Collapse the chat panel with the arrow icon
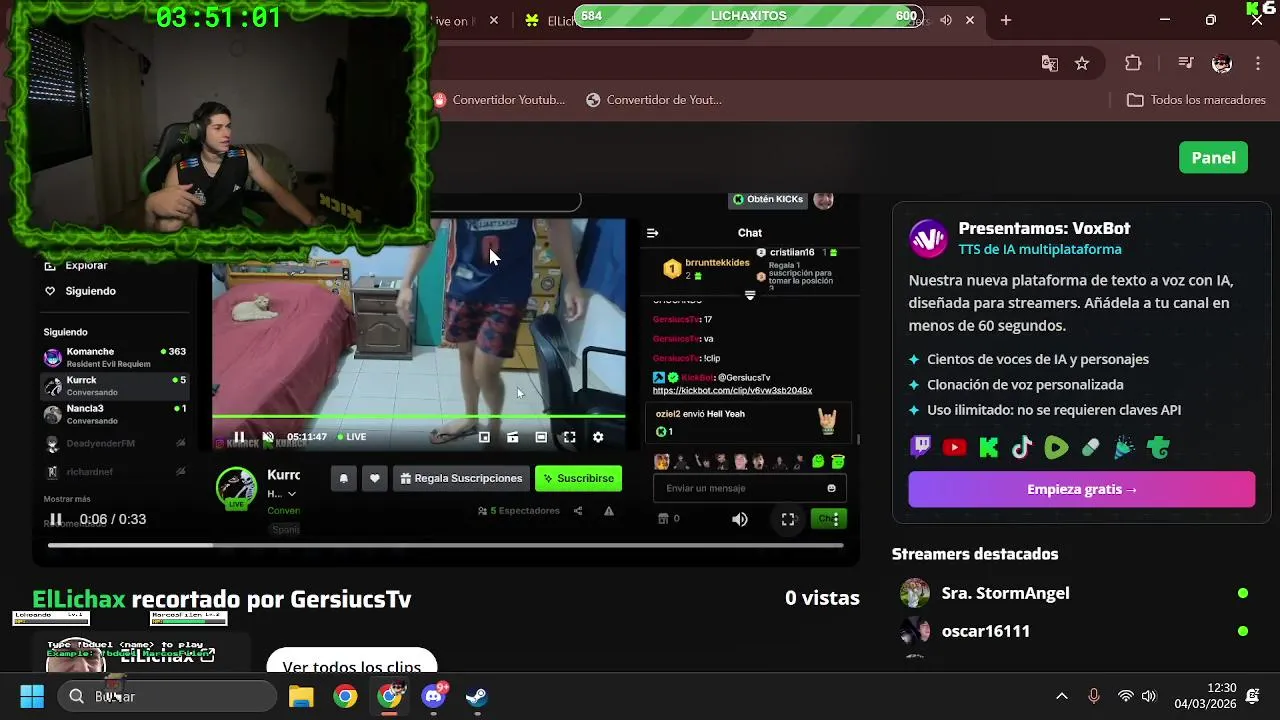The image size is (1280, 720). pyautogui.click(x=653, y=233)
